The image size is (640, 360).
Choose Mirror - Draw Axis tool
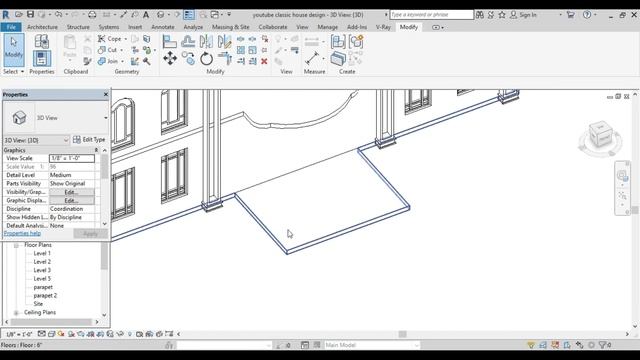[224, 42]
